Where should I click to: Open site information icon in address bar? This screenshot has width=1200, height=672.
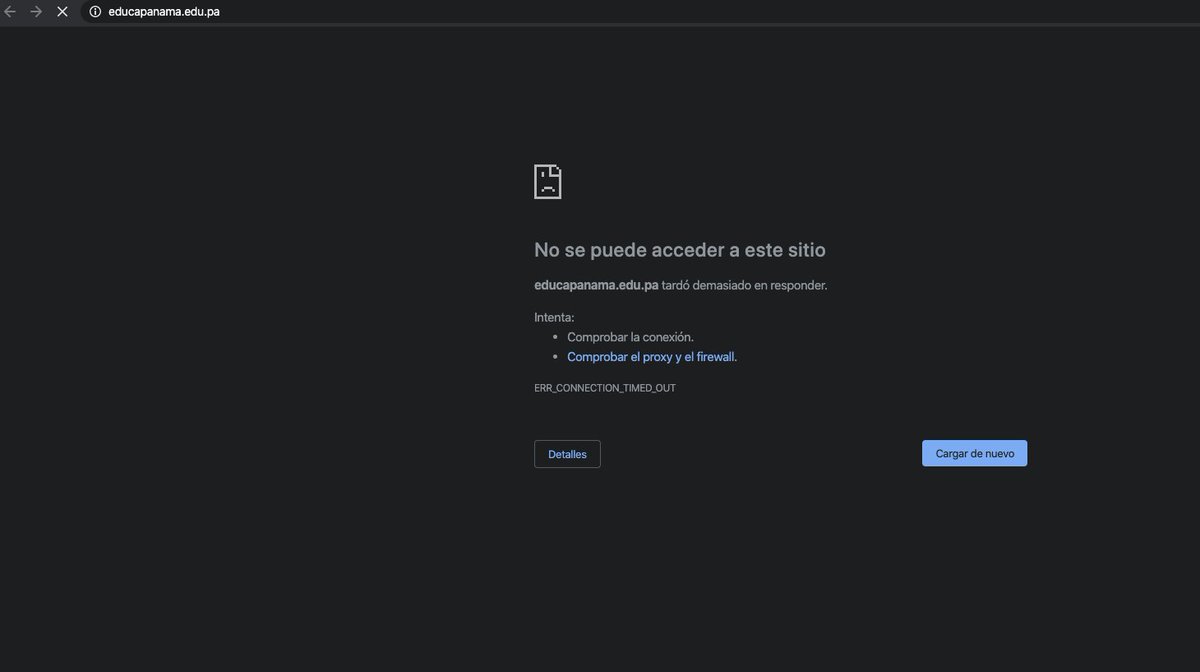click(x=96, y=12)
